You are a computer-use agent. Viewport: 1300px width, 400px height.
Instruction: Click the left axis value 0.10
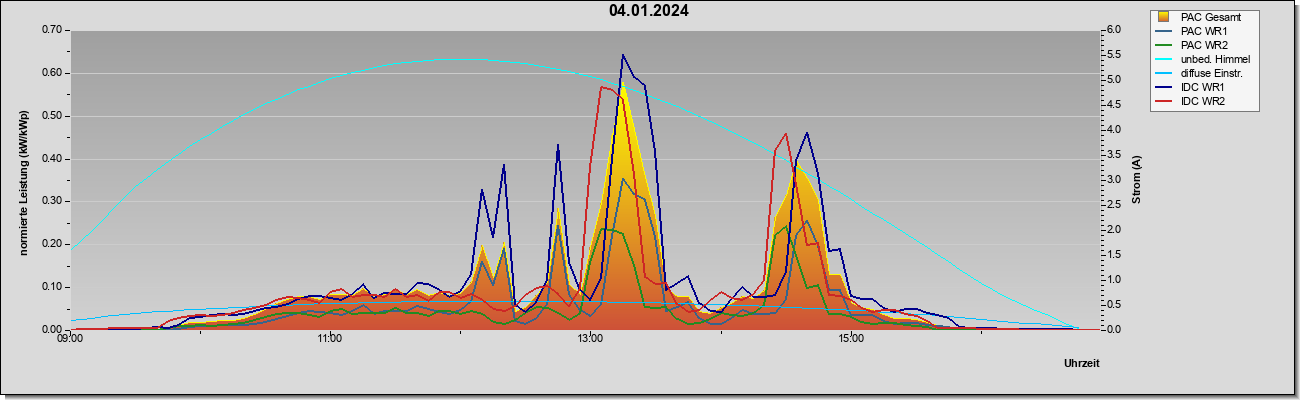[52, 287]
